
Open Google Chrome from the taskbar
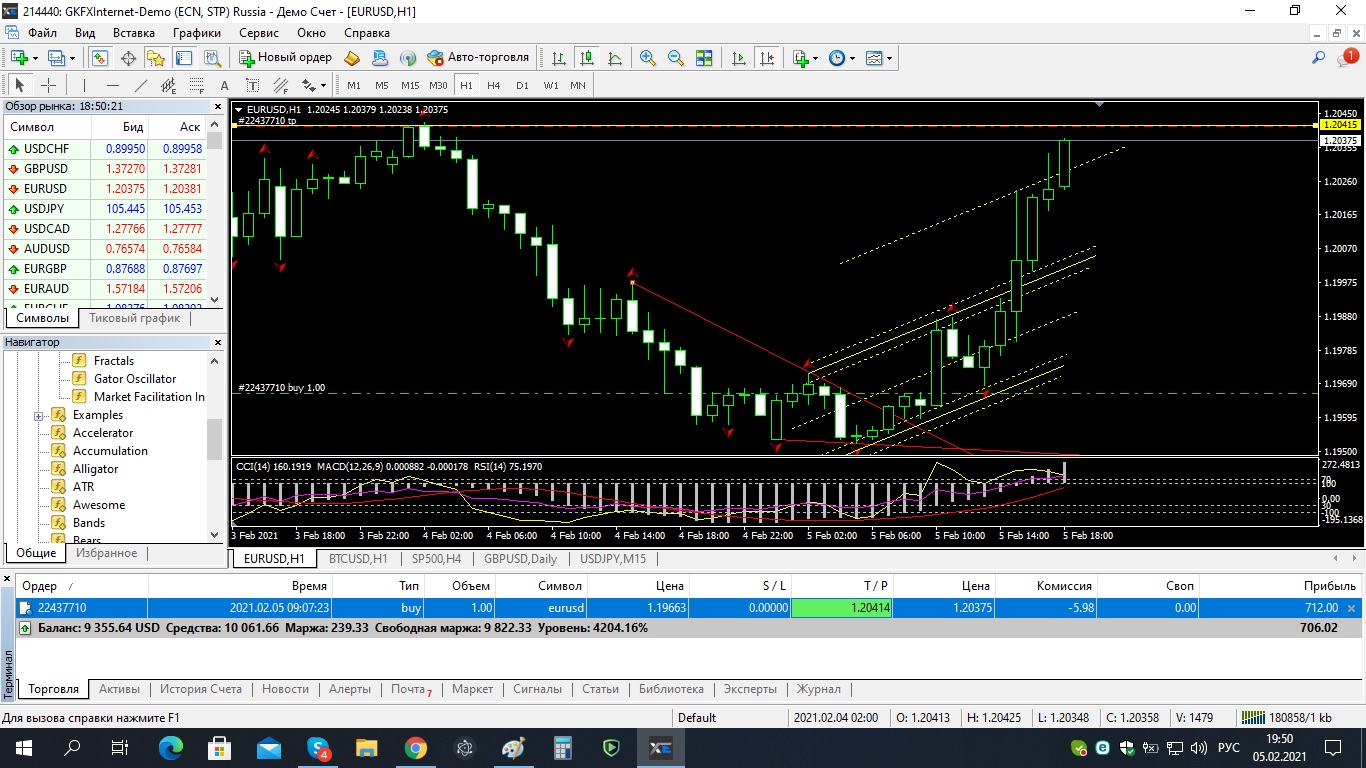(416, 748)
